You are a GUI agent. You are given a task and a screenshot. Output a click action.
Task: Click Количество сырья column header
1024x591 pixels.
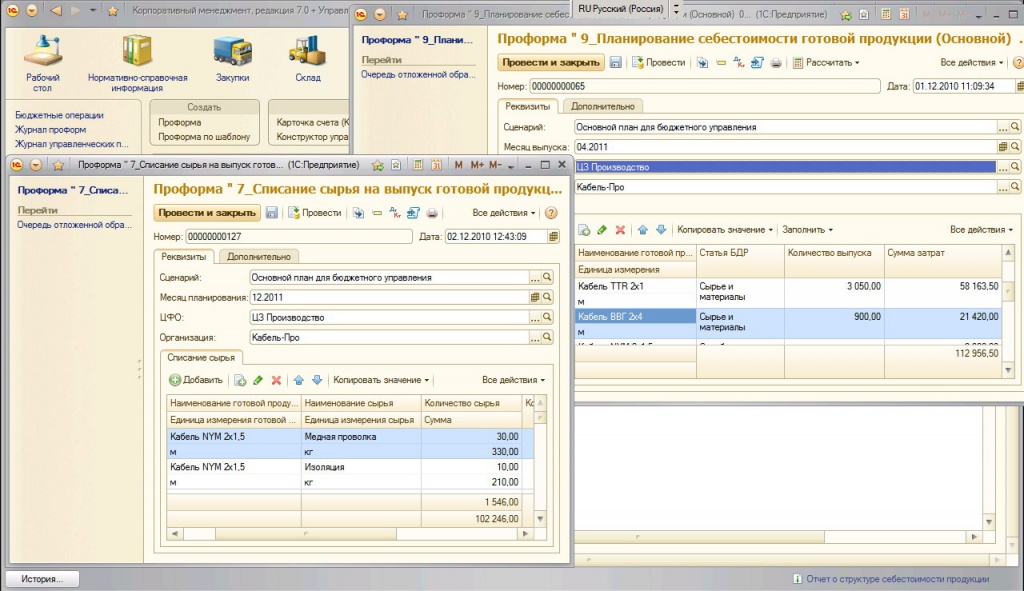point(472,403)
